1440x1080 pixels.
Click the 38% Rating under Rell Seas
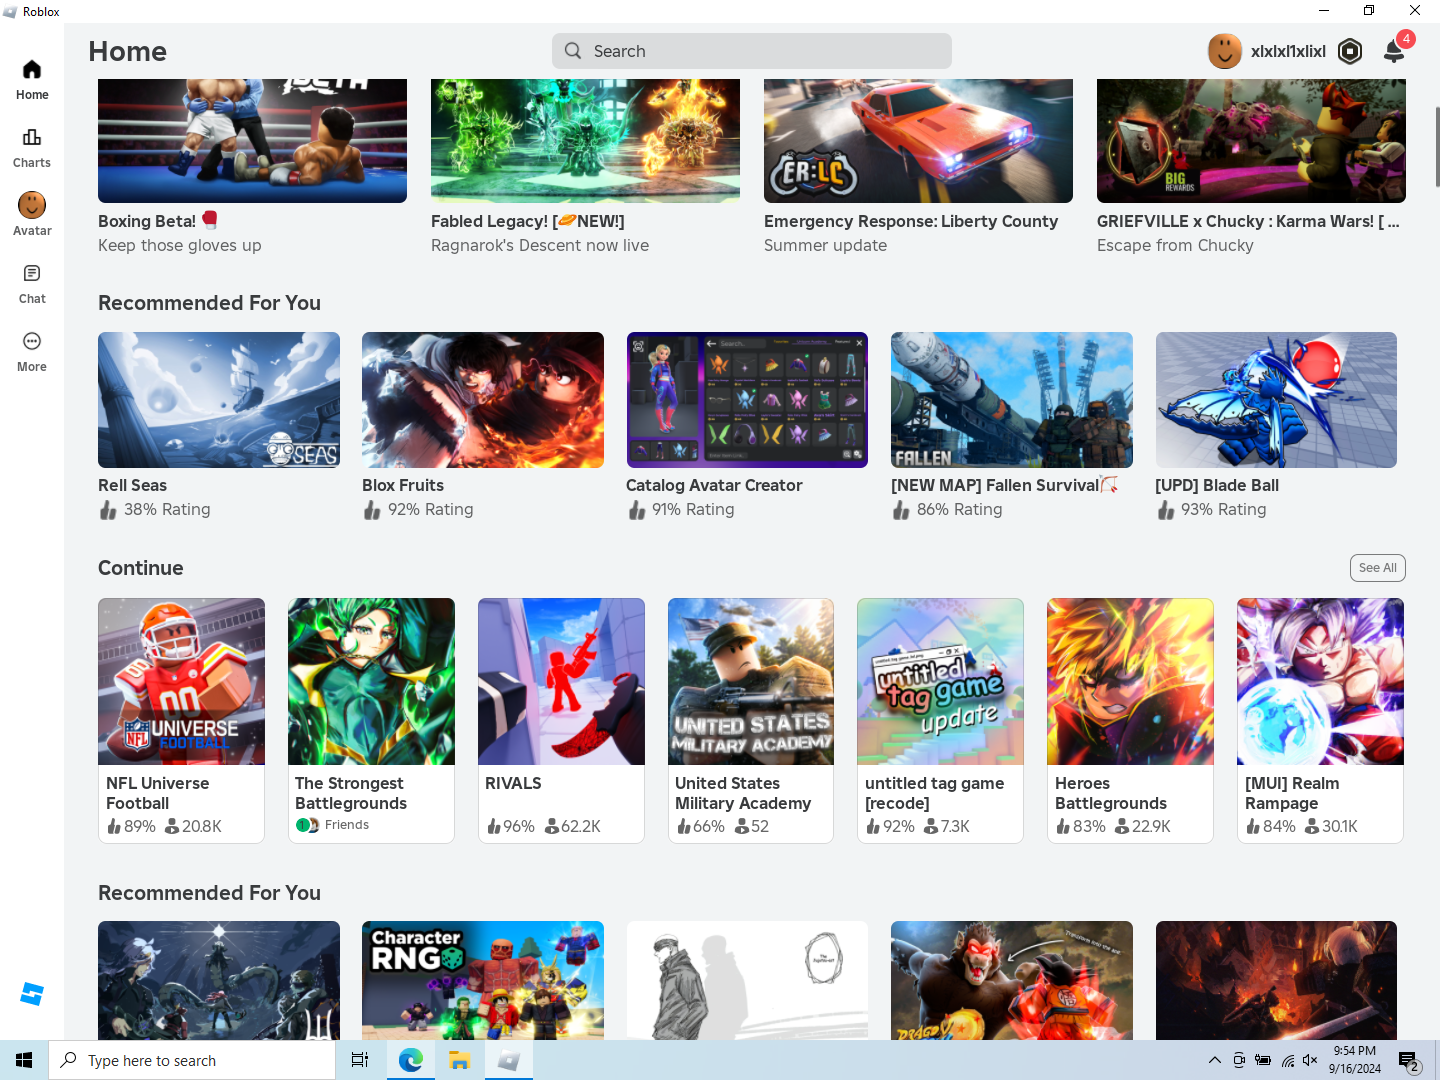coord(167,509)
